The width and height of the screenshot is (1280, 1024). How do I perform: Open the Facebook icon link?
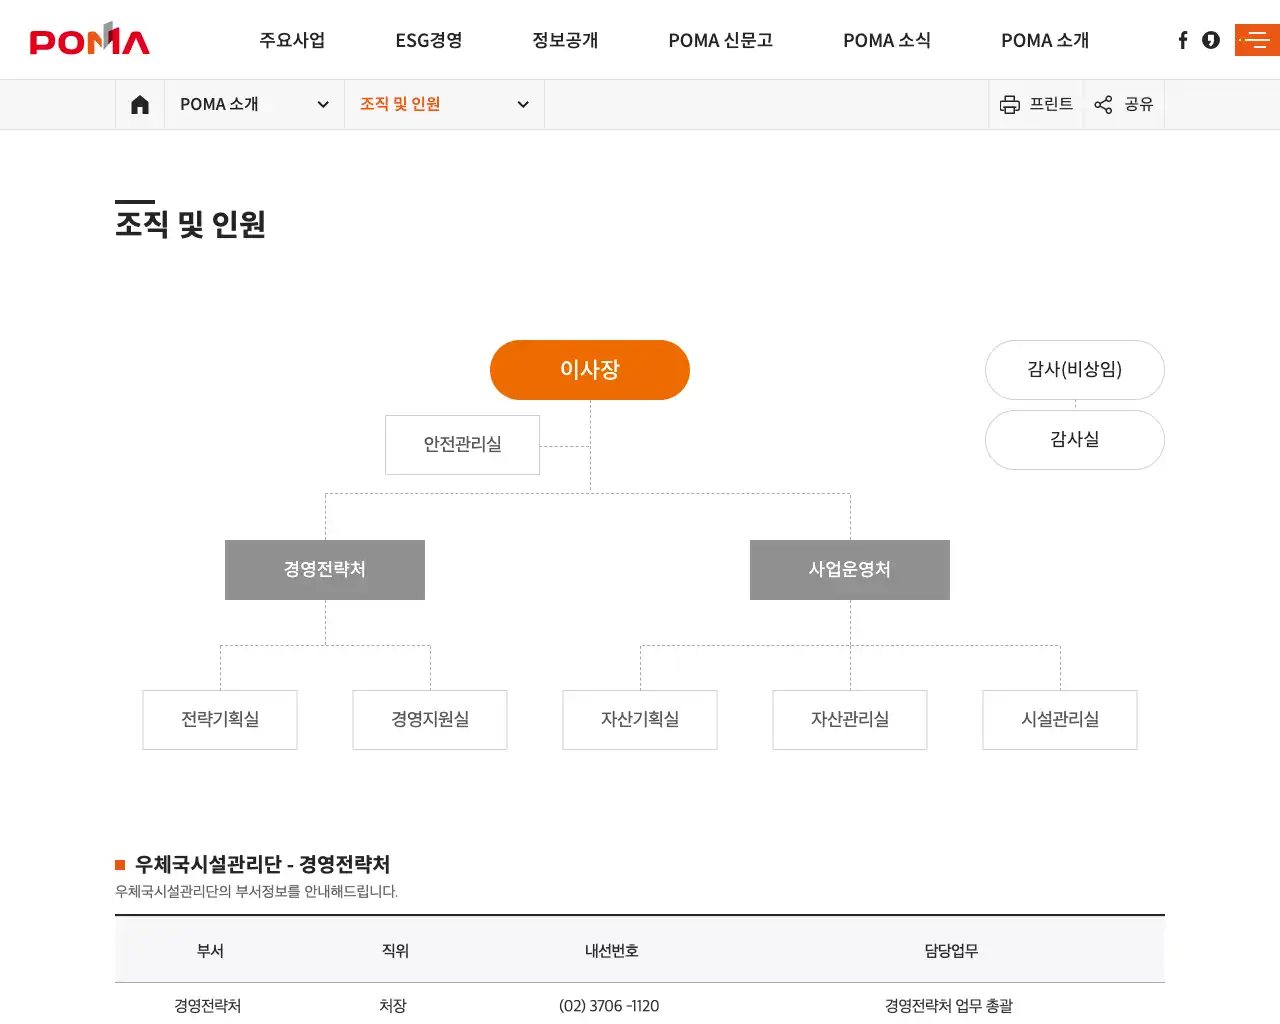coord(1183,40)
